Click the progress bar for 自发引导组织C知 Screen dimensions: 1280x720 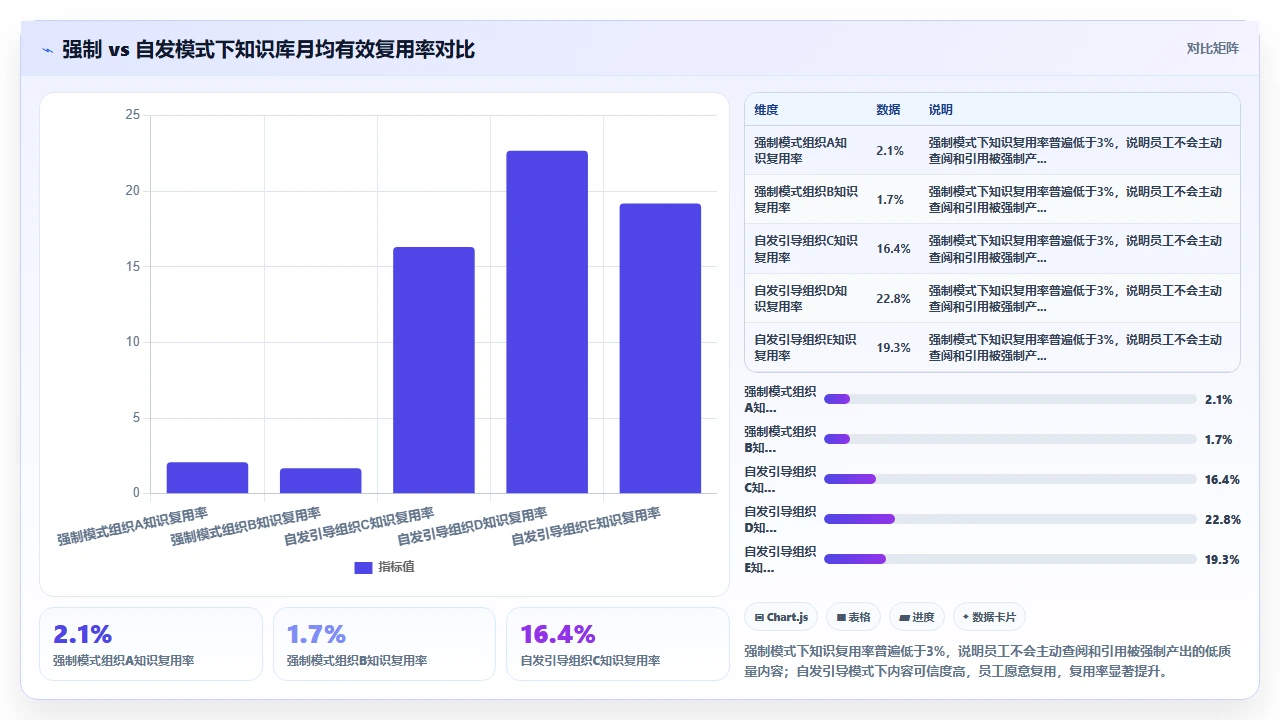tap(1010, 479)
